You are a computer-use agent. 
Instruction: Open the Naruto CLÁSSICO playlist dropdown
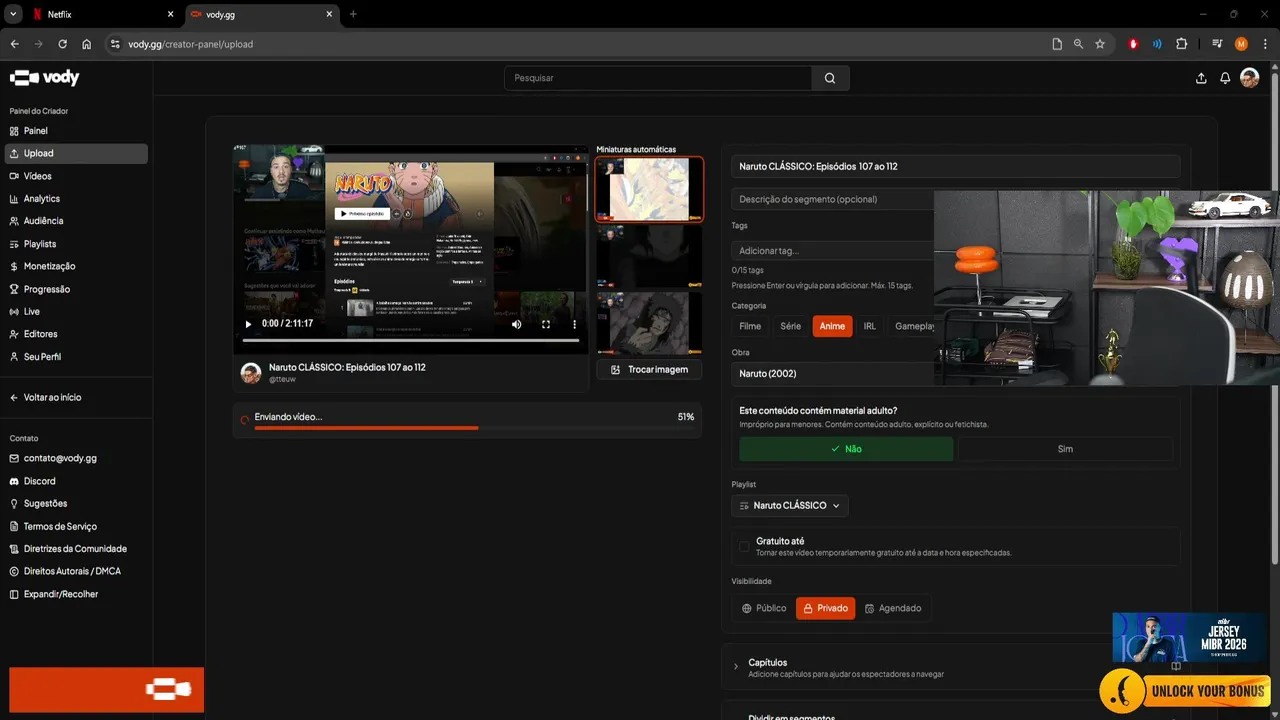click(x=790, y=505)
